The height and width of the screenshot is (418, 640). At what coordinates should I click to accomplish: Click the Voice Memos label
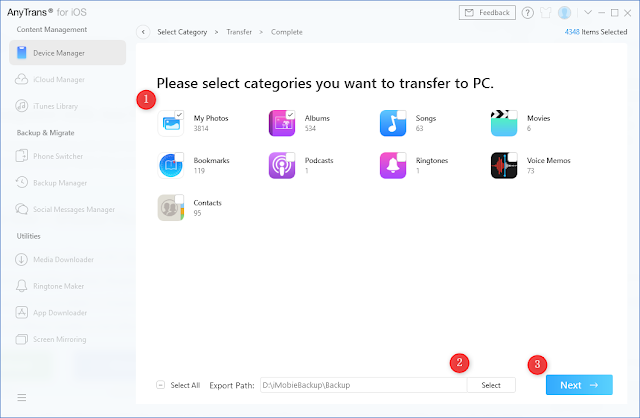(x=549, y=160)
